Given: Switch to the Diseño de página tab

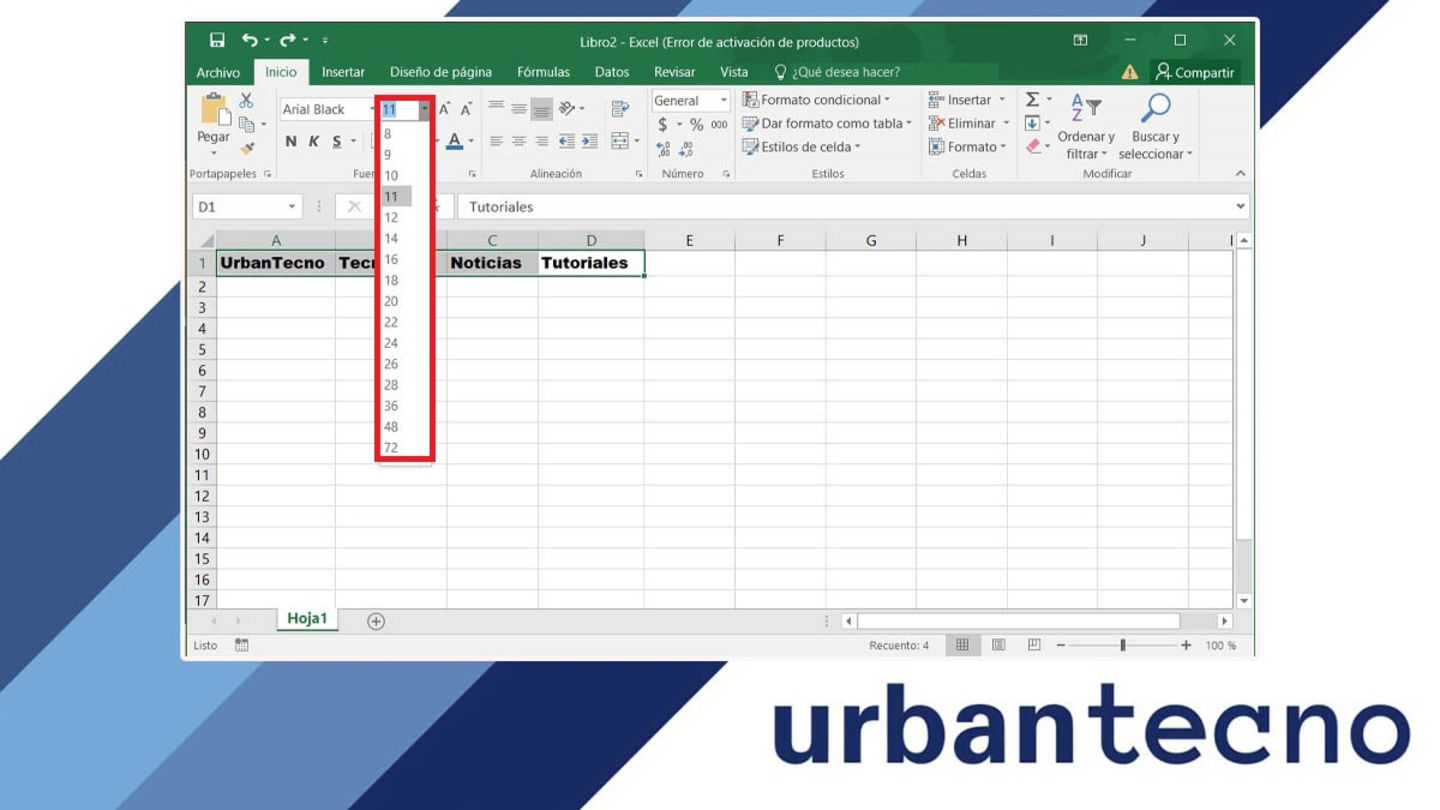Looking at the screenshot, I should click(x=441, y=72).
